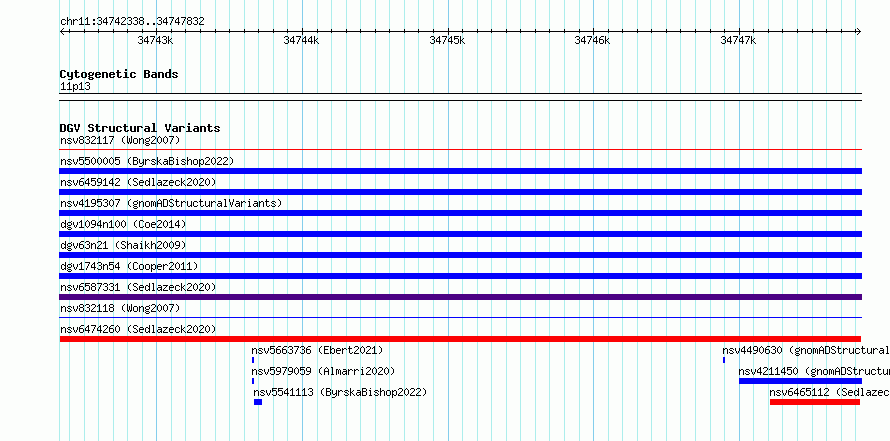Open variant label dgv1743n54 (Cooper2011)
890x441 pixels.
[129, 266]
